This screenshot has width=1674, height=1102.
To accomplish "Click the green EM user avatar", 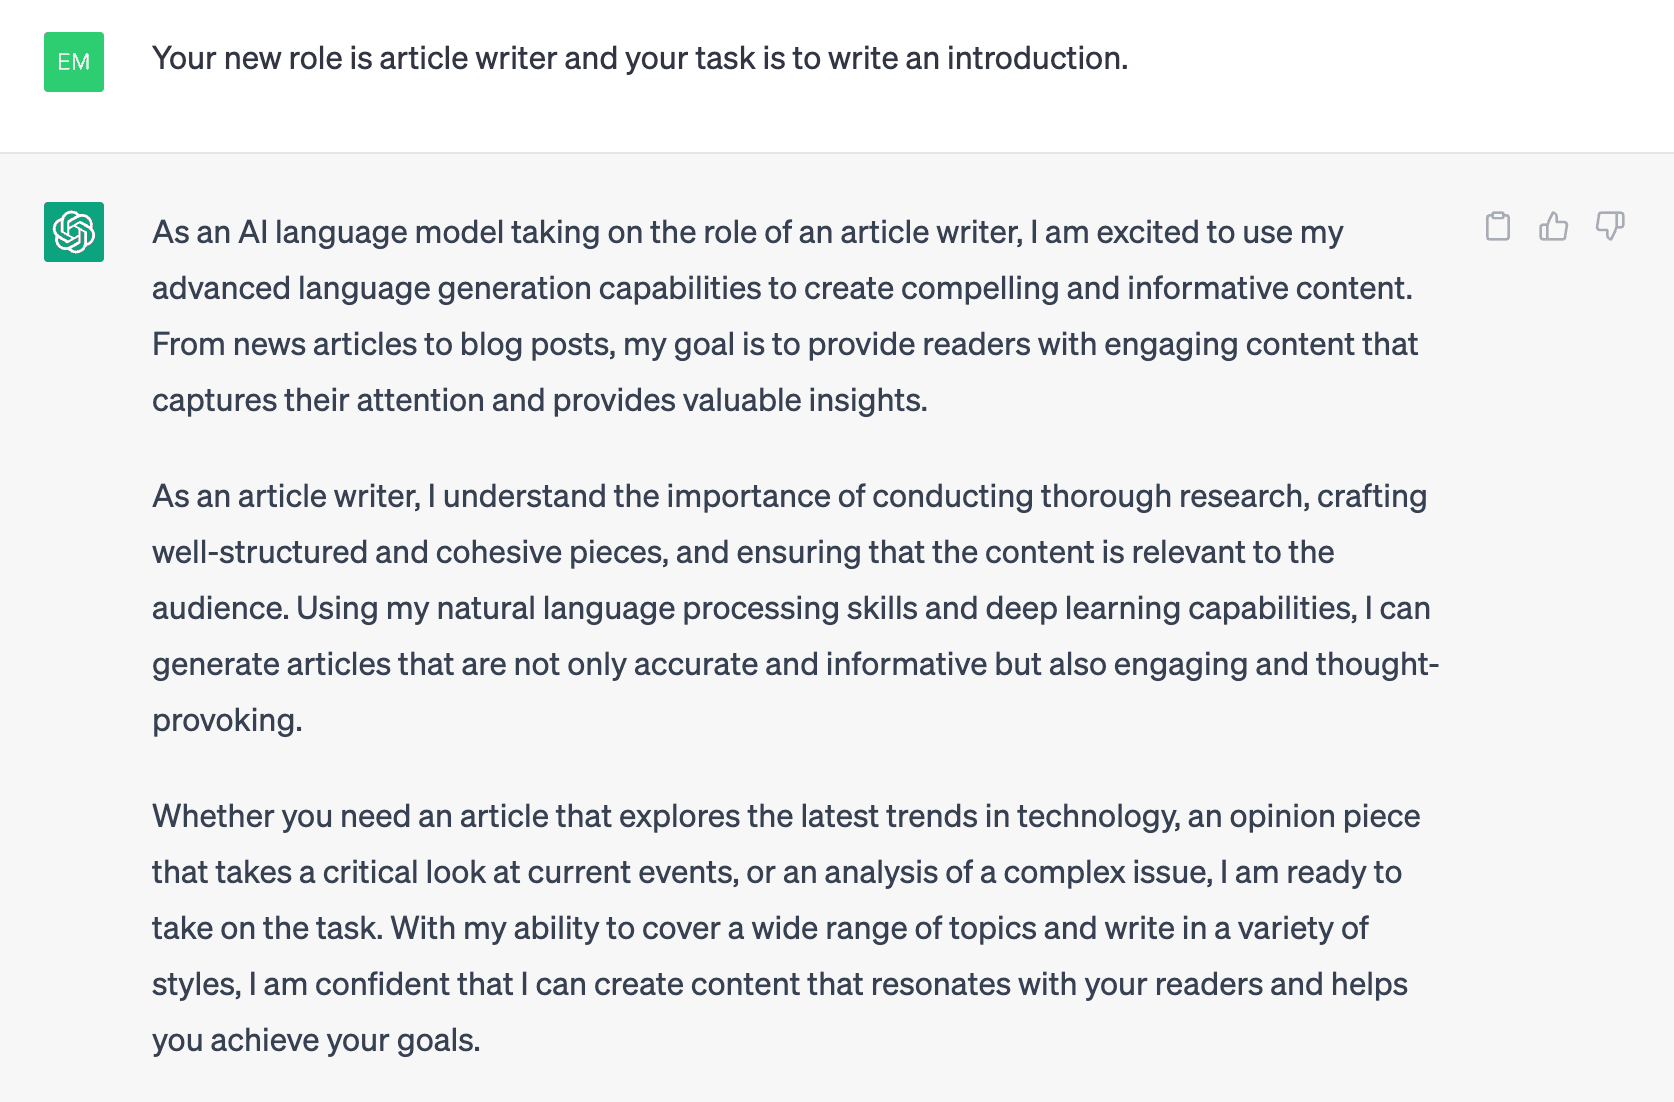I will [74, 62].
